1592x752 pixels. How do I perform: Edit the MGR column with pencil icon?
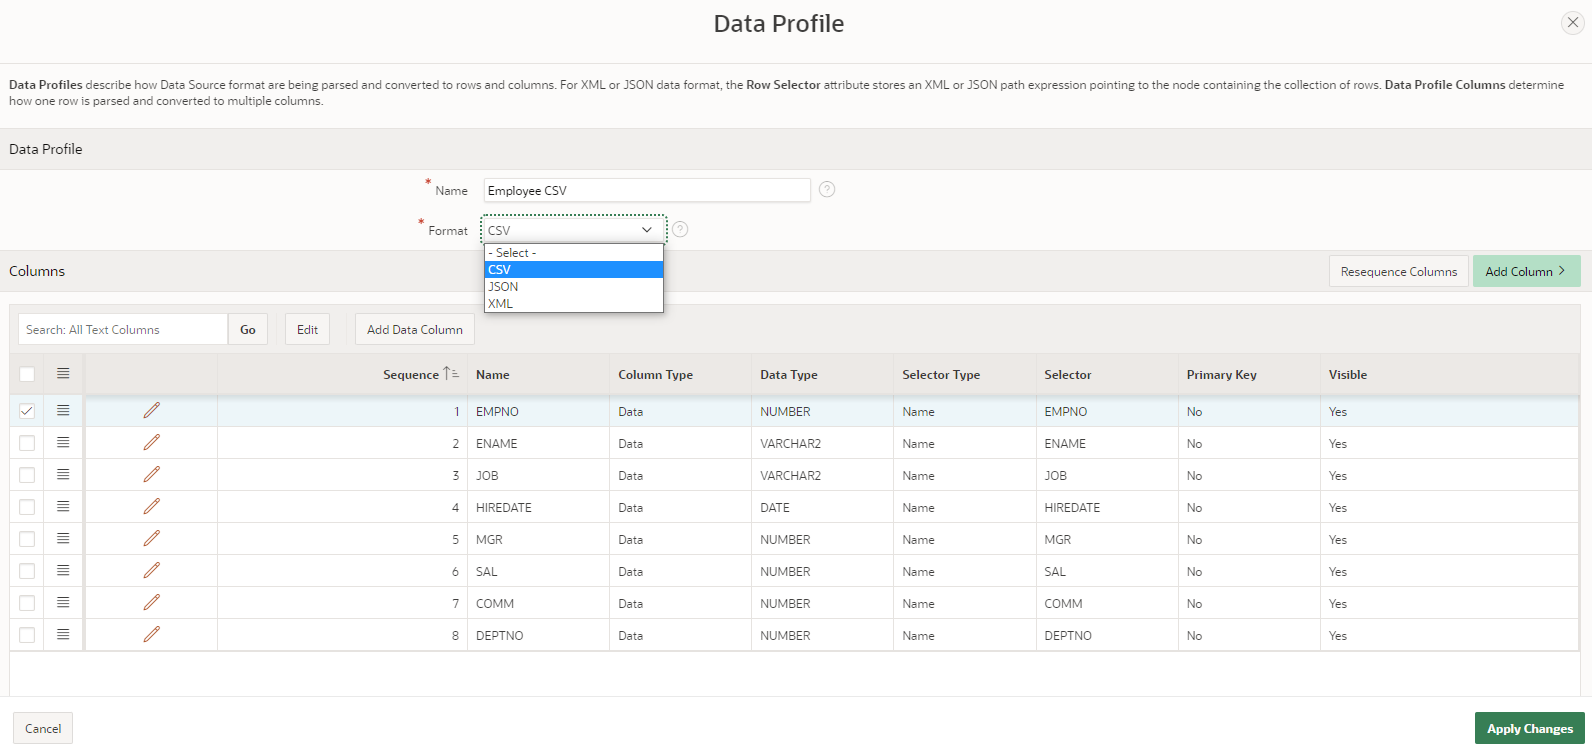[151, 539]
